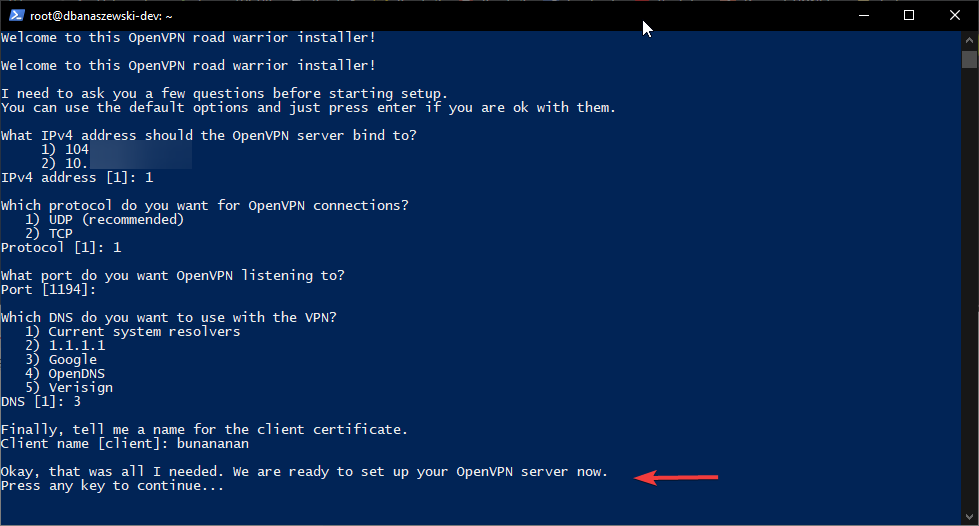Click the "2) TCP" protocol option
The image size is (979, 526).
[x=49, y=233]
